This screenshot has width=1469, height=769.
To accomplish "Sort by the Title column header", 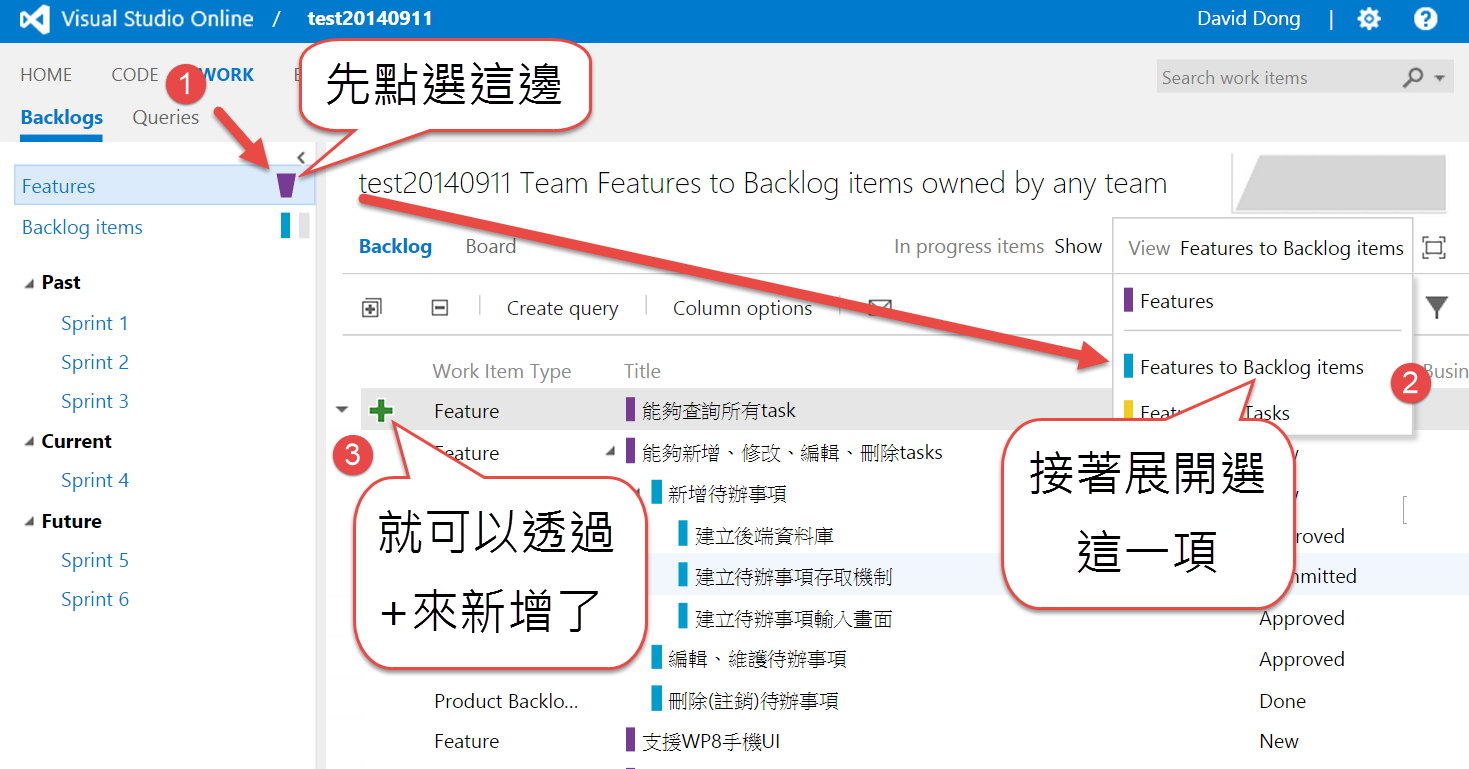I will 642,371.
